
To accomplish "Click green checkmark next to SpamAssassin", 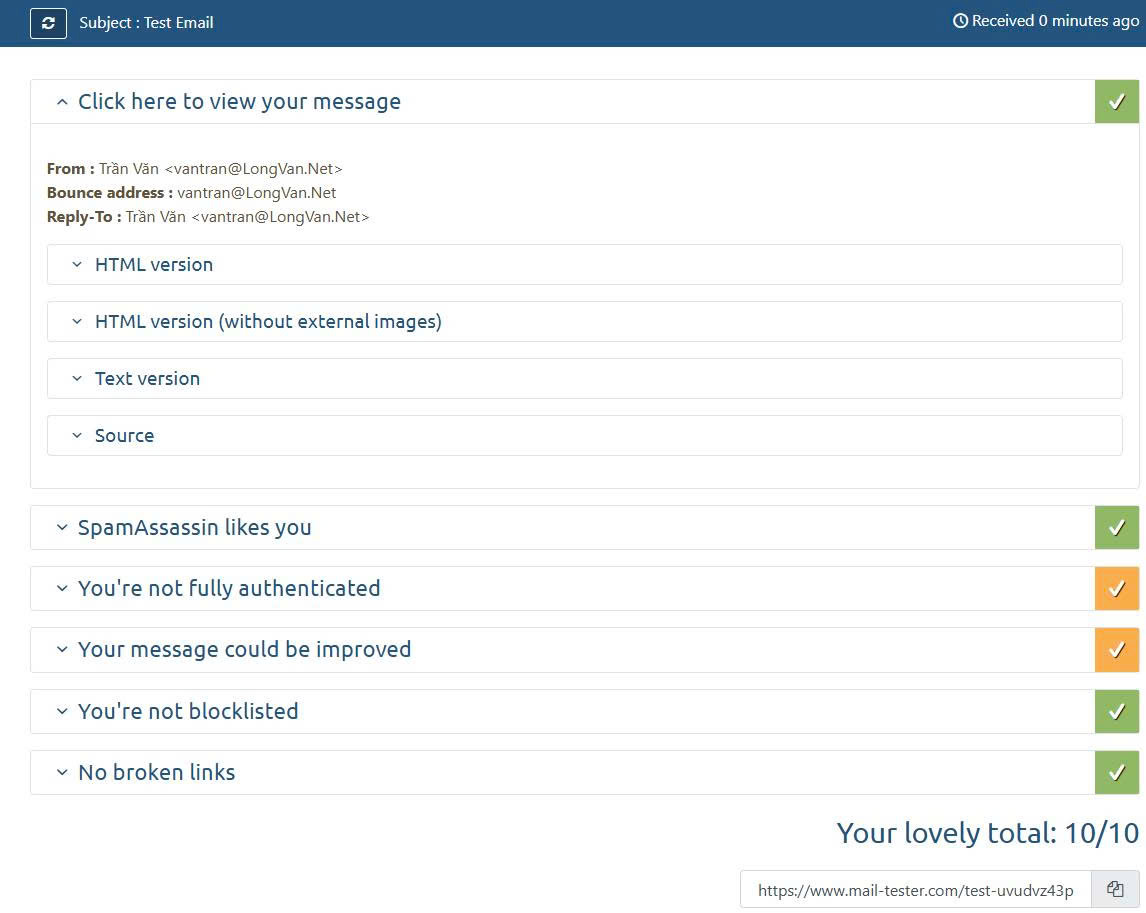I will (x=1117, y=528).
